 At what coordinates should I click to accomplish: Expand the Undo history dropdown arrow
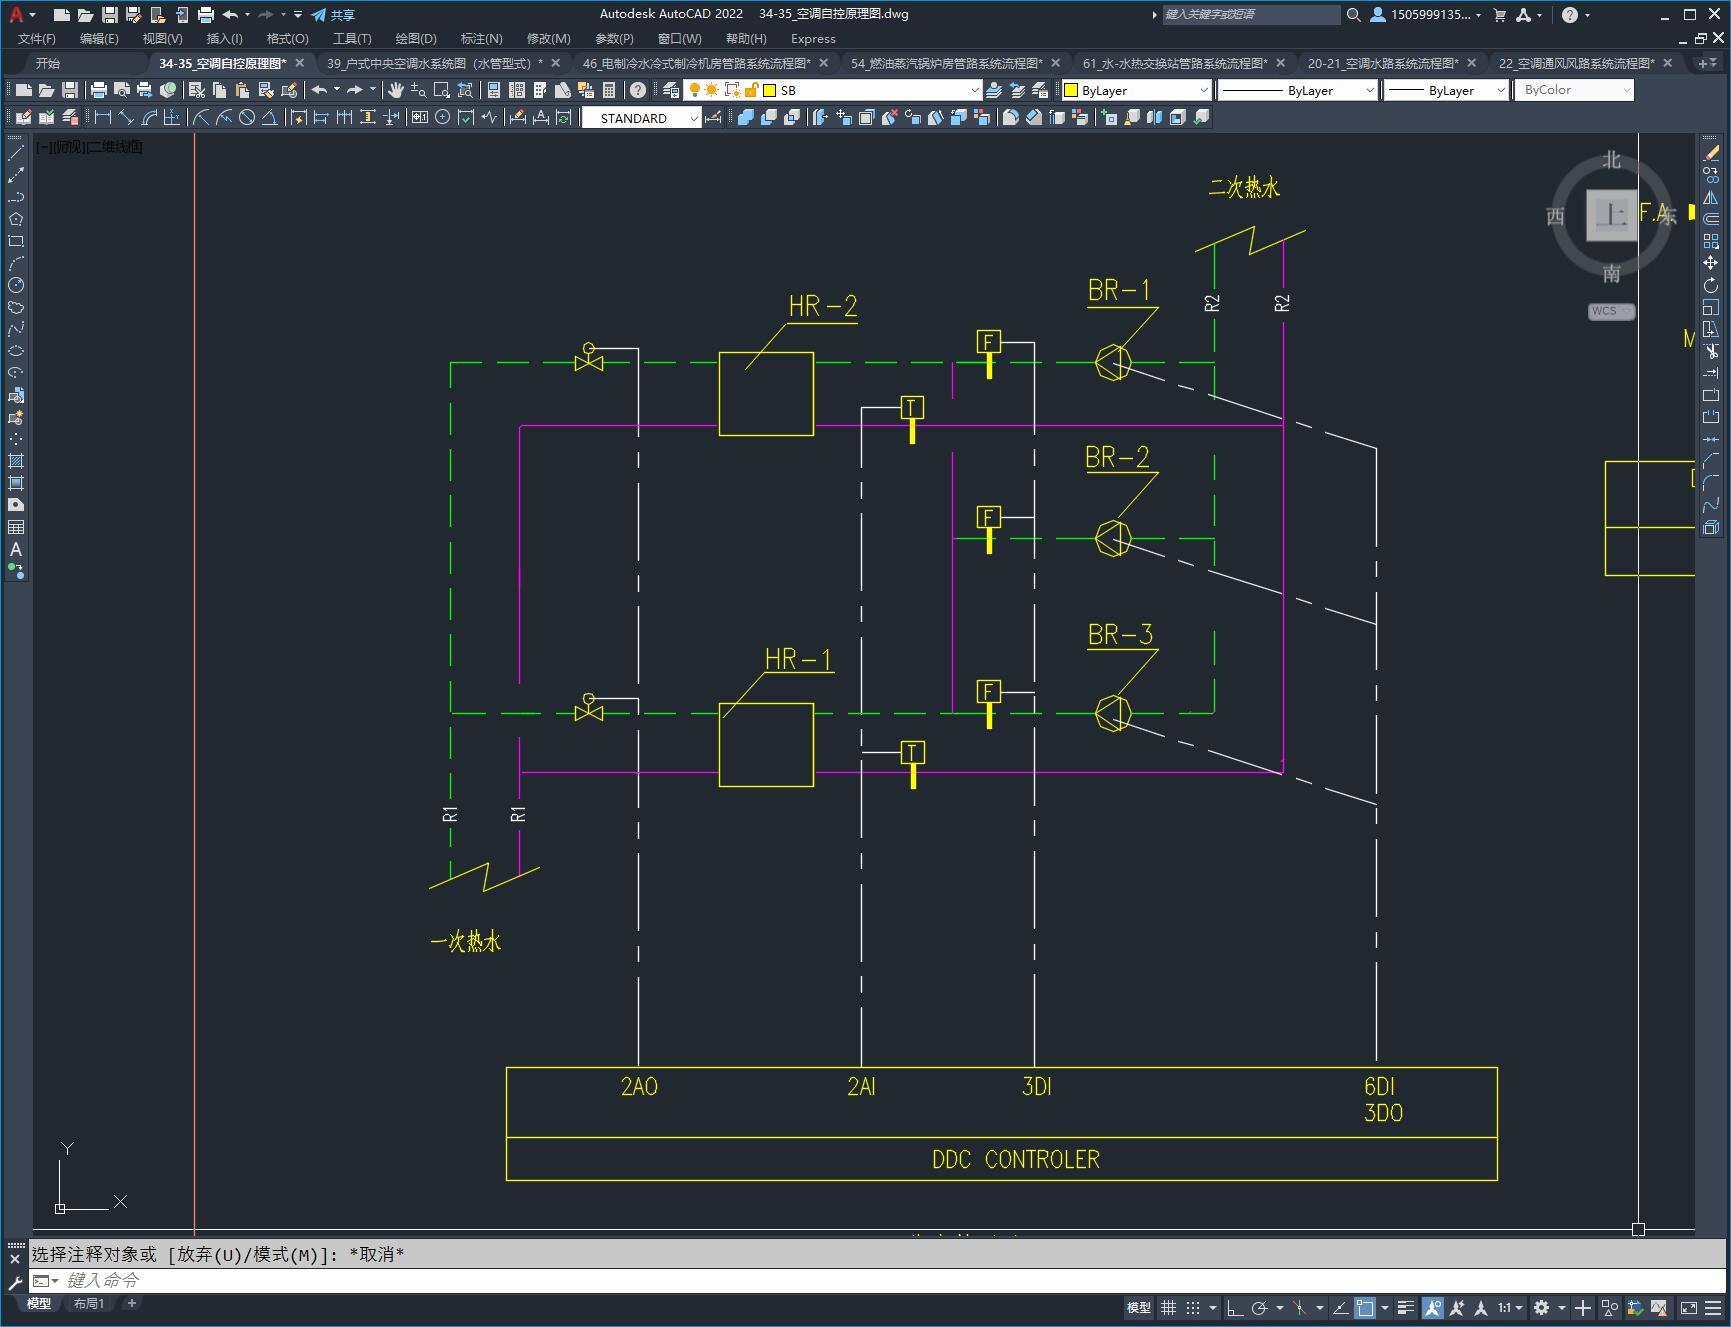point(336,90)
